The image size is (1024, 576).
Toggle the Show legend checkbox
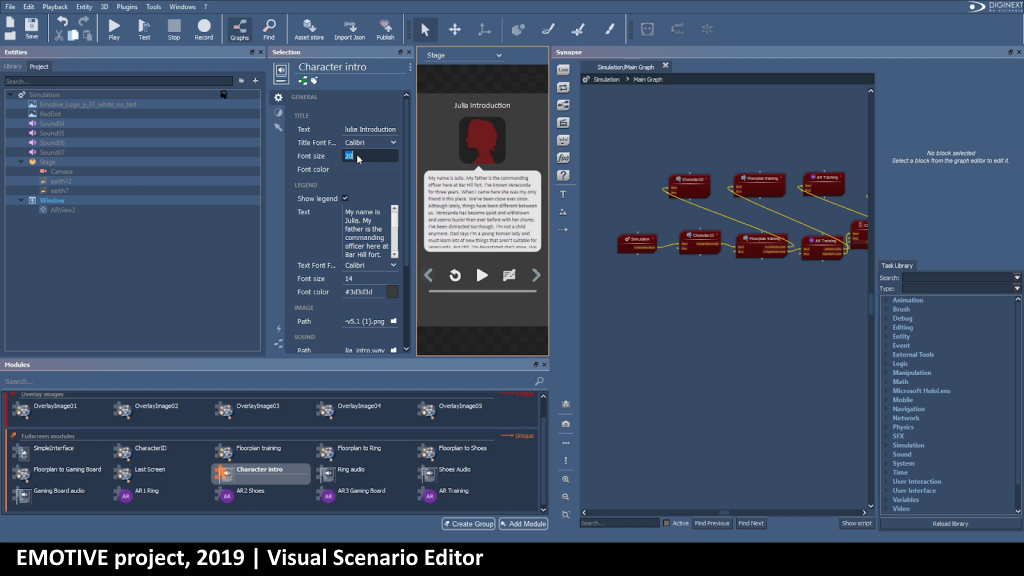tap(346, 198)
